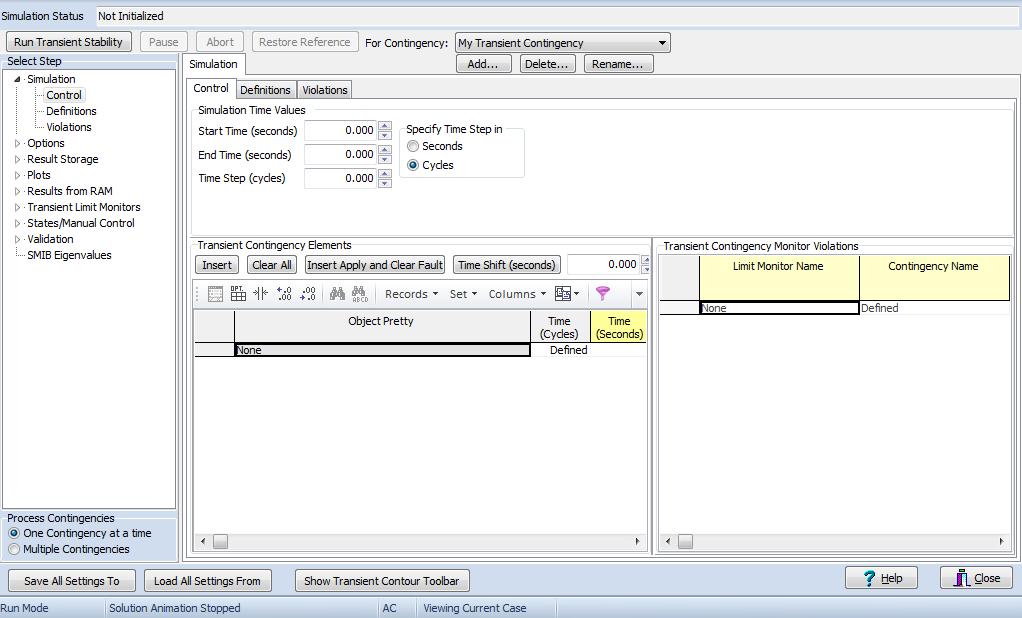
Task: Select the Simulation top tab
Action: tap(213, 64)
